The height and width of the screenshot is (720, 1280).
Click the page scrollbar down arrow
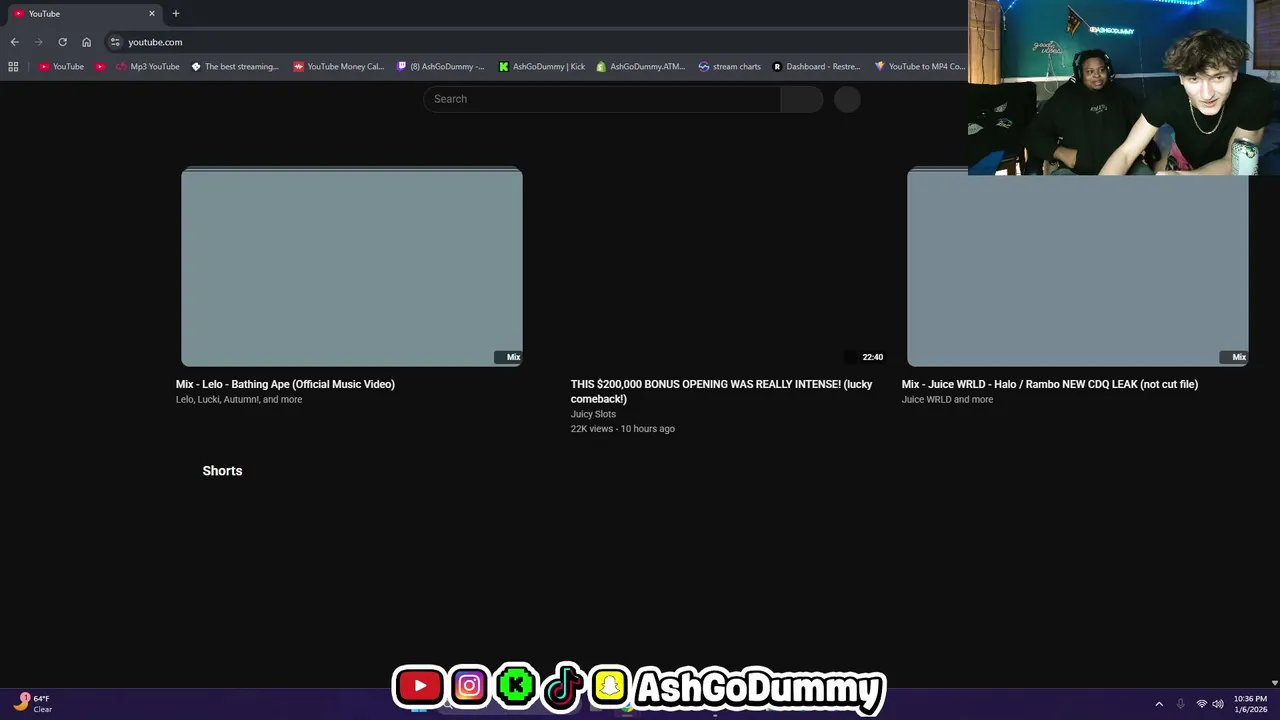(1274, 683)
